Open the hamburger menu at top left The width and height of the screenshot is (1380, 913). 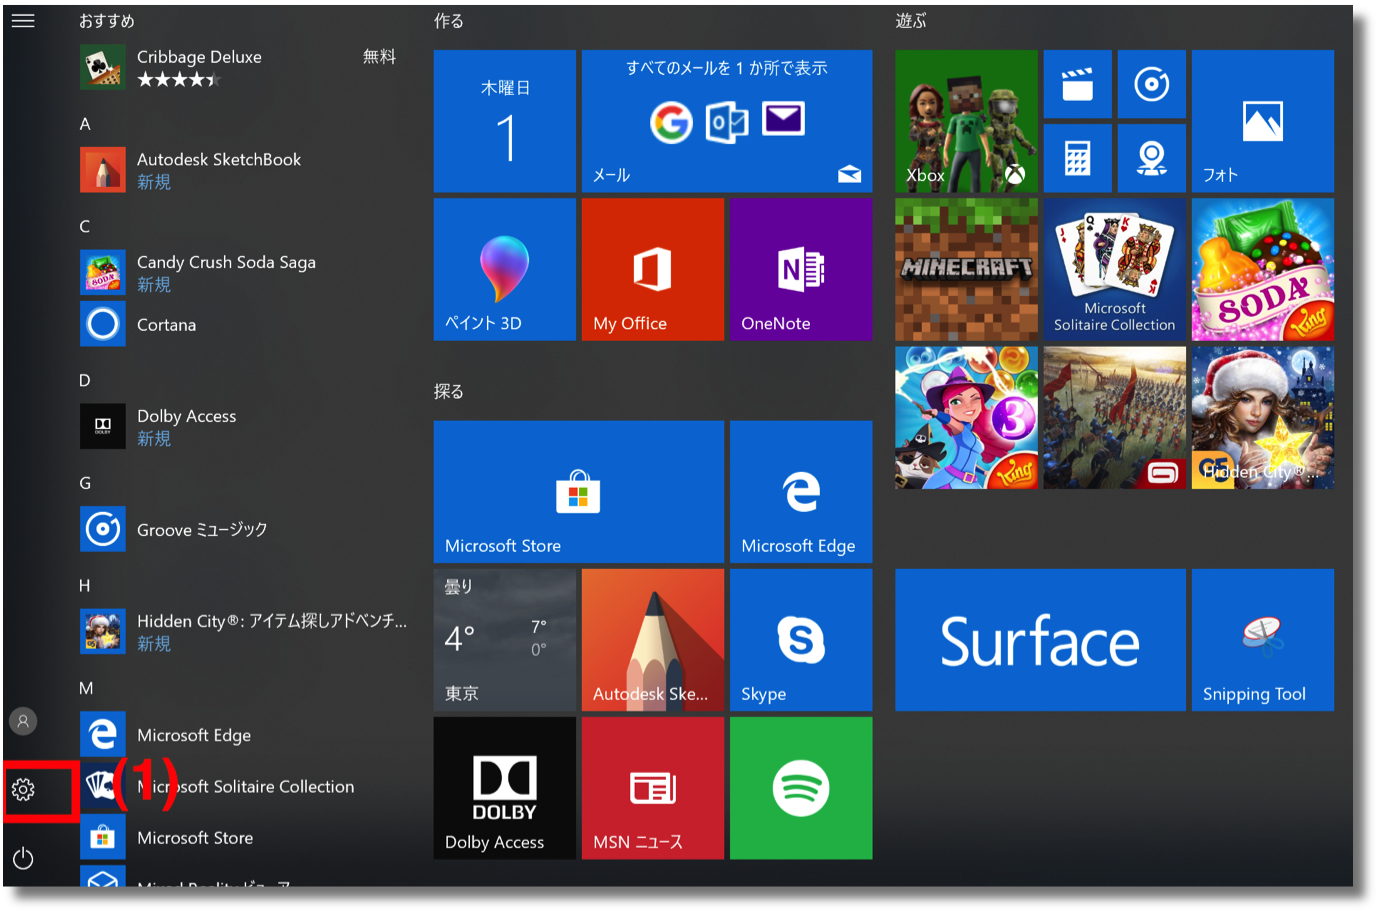(x=23, y=20)
